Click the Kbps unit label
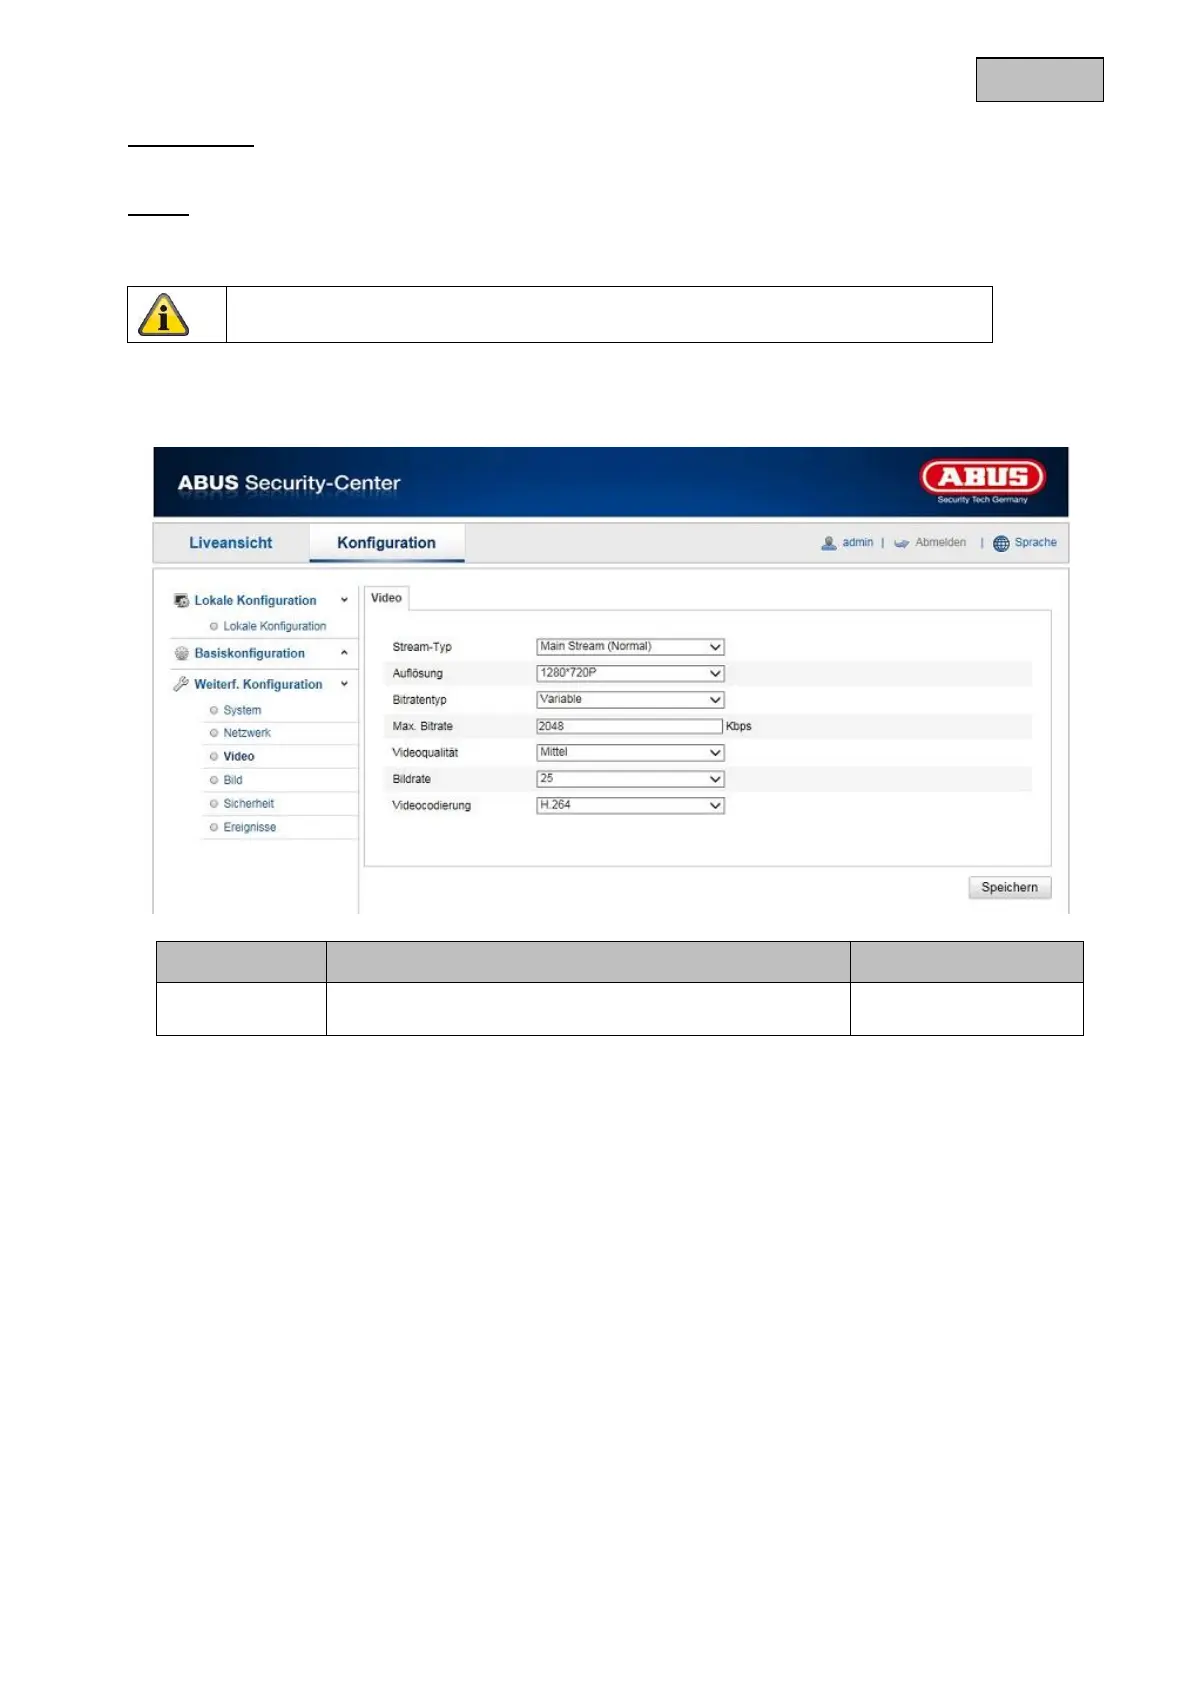The image size is (1191, 1684). (x=739, y=726)
